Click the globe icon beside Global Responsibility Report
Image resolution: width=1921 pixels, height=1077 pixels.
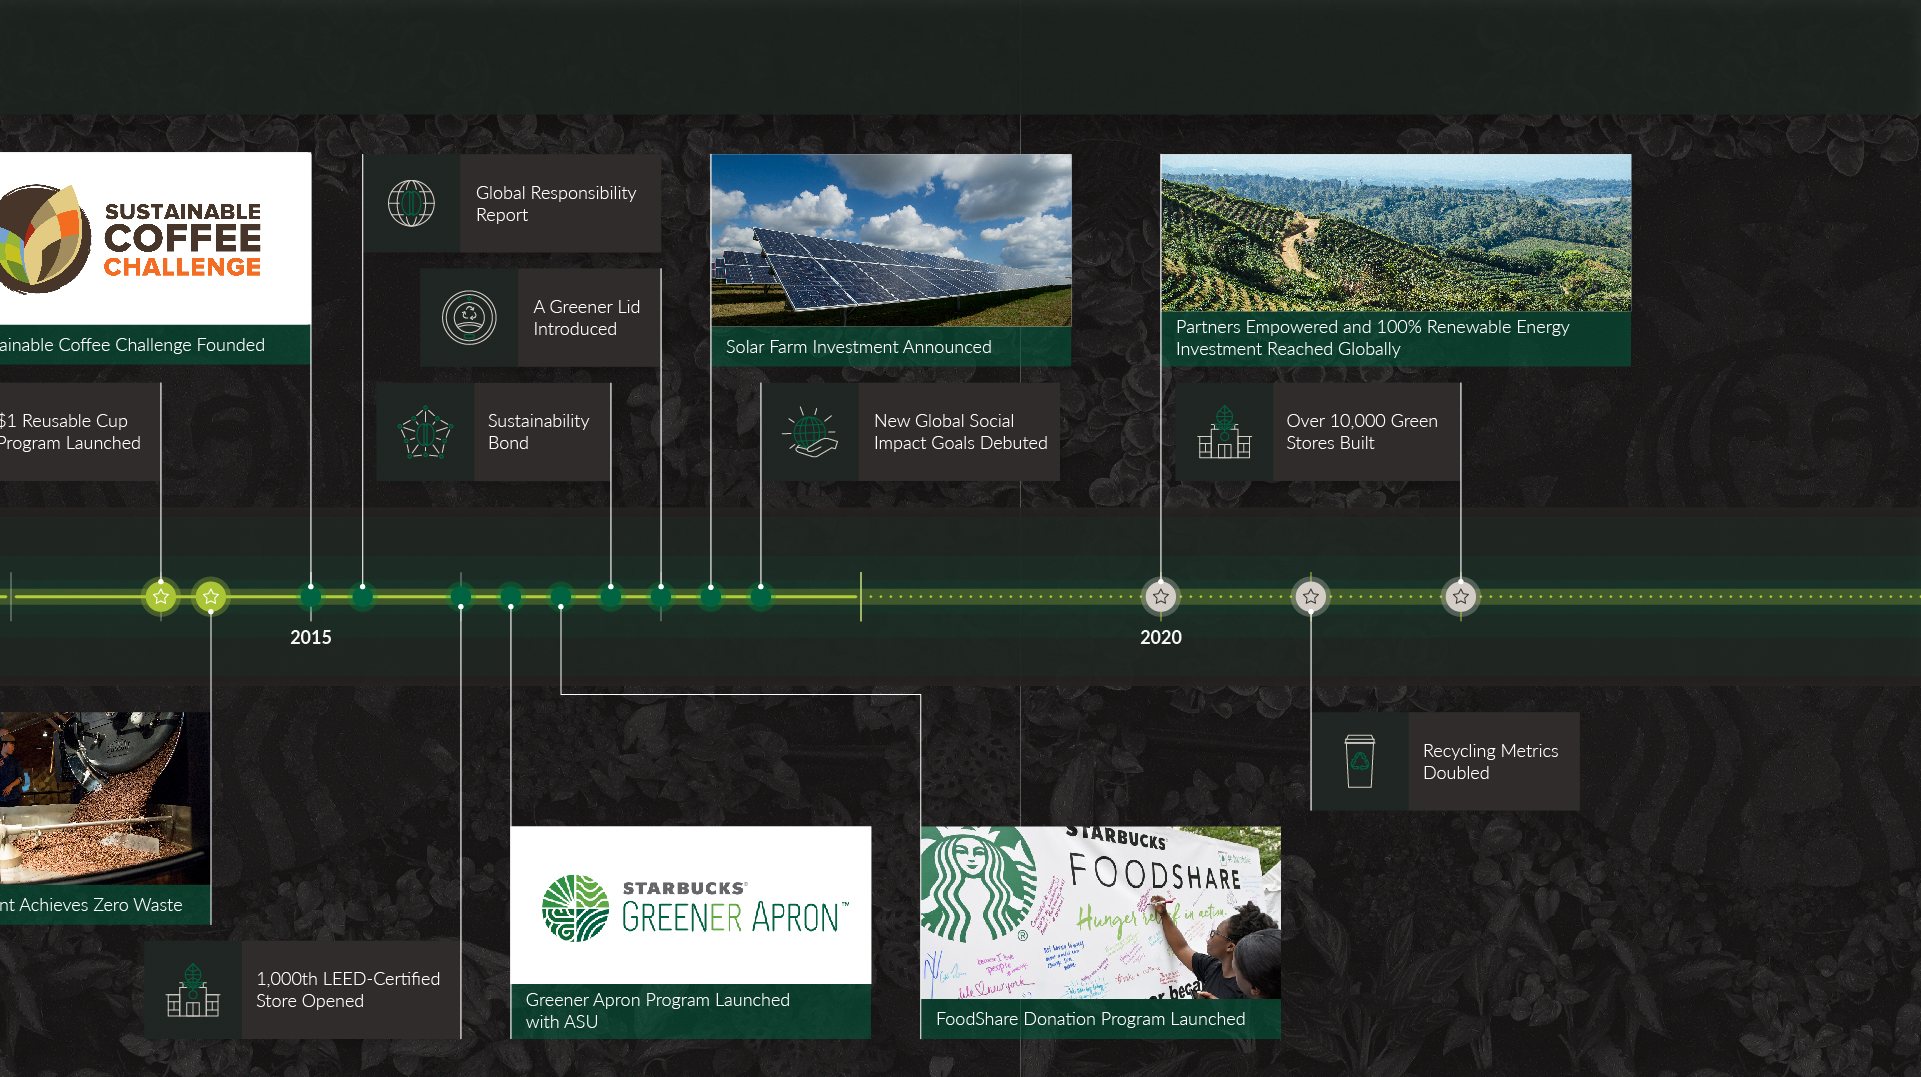pyautogui.click(x=411, y=203)
